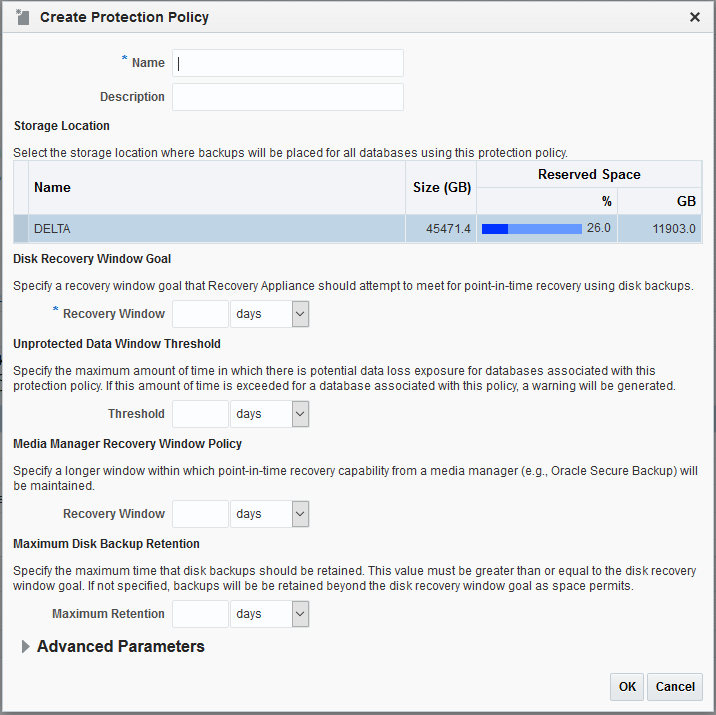Screen dimensions: 716x715
Task: Sort by the Name column header
Action: 52,187
